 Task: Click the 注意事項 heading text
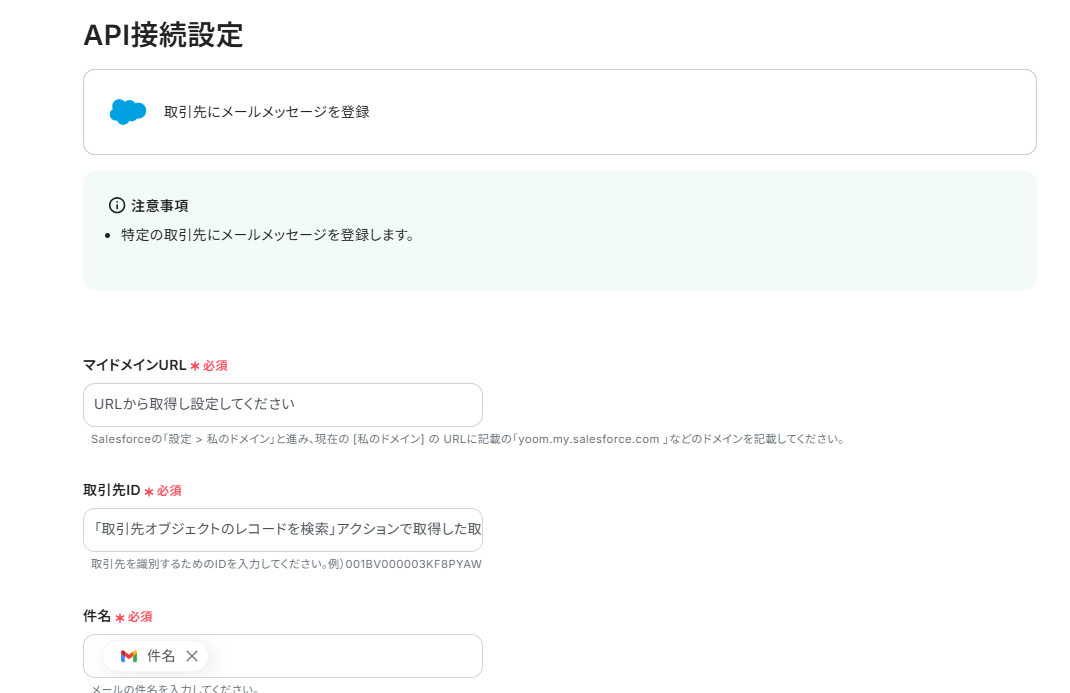pos(160,205)
